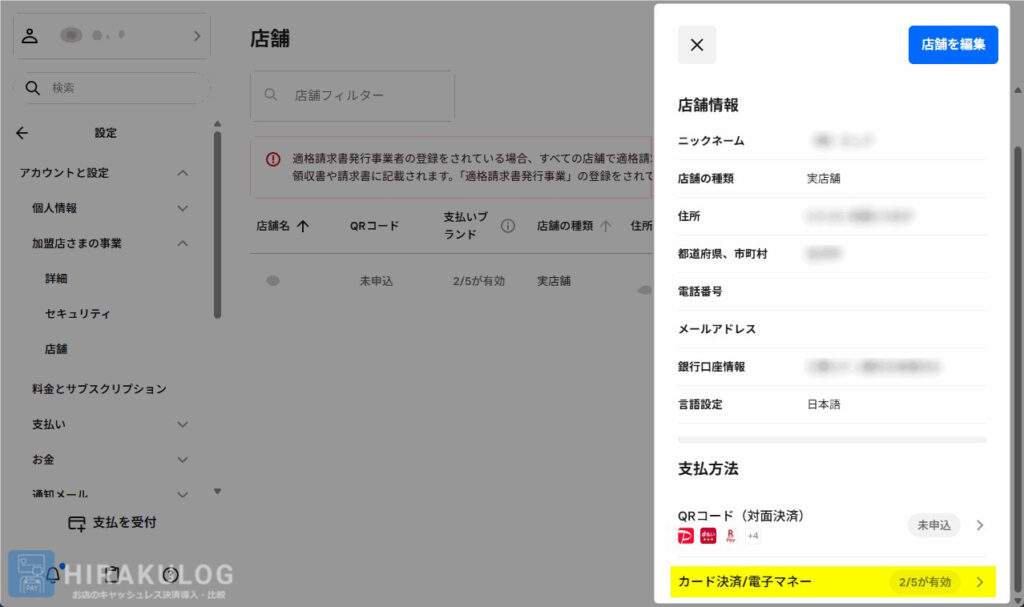Click the PayPay logo under QRコード

coord(686,536)
